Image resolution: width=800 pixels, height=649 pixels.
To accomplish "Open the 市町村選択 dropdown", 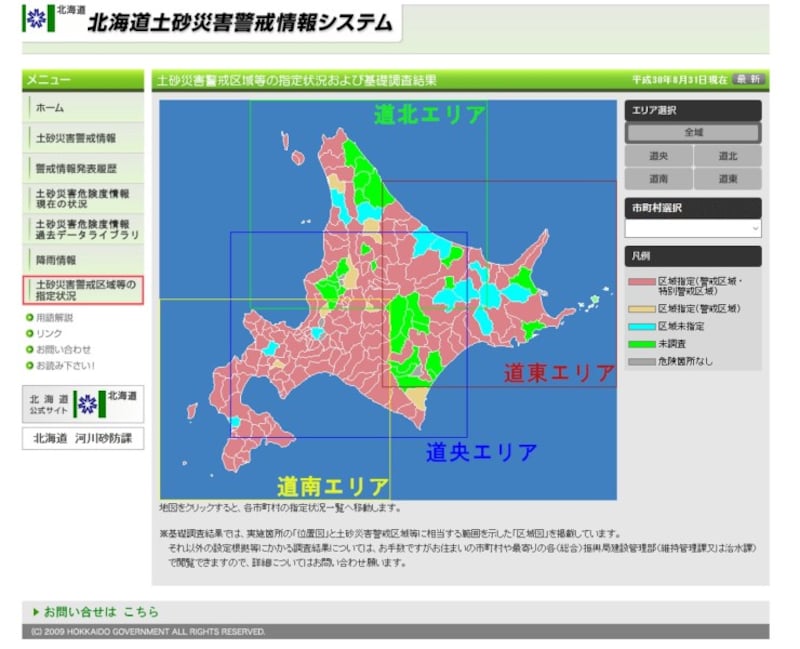I will pyautogui.click(x=693, y=229).
